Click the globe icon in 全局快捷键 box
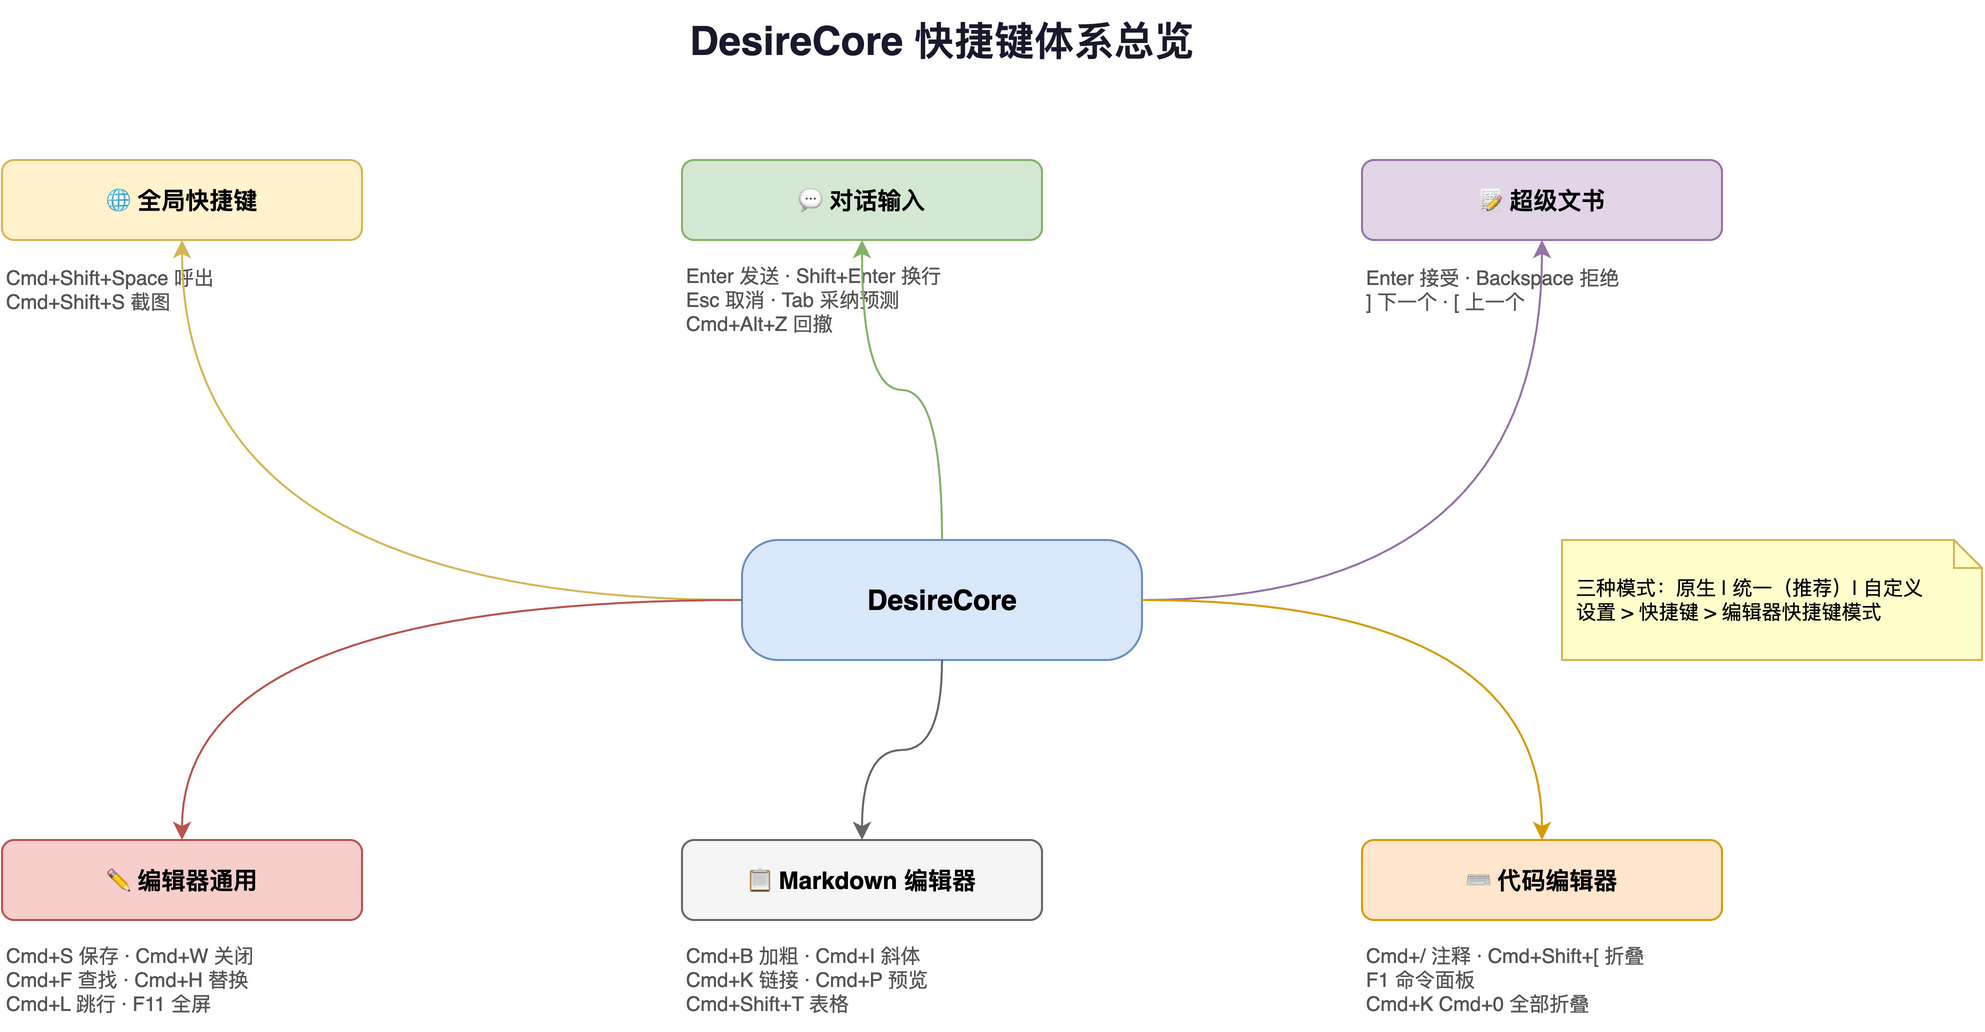The height and width of the screenshot is (1032, 1985). [x=118, y=200]
